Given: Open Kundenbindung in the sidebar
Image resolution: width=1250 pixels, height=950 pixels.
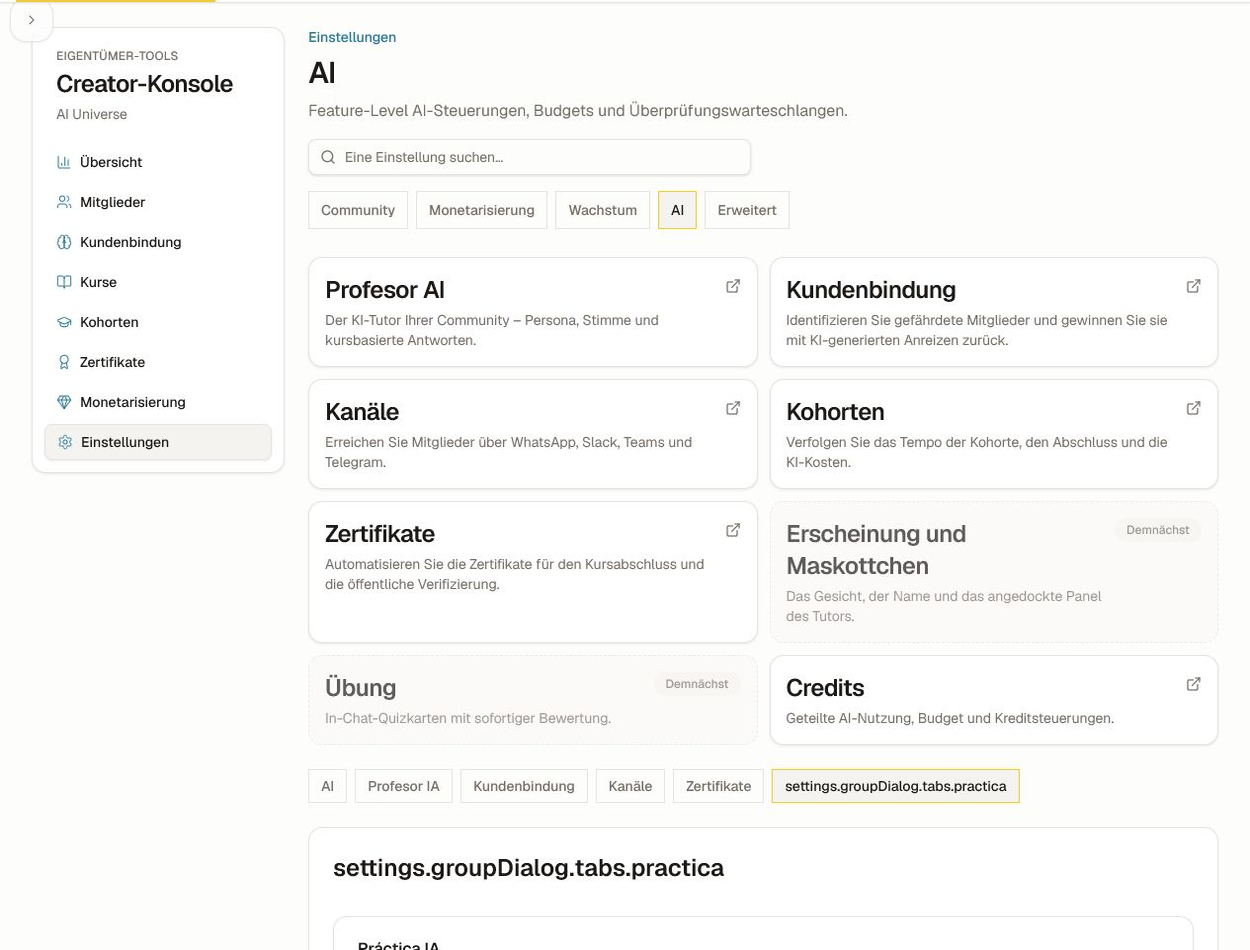Looking at the screenshot, I should click(158, 242).
